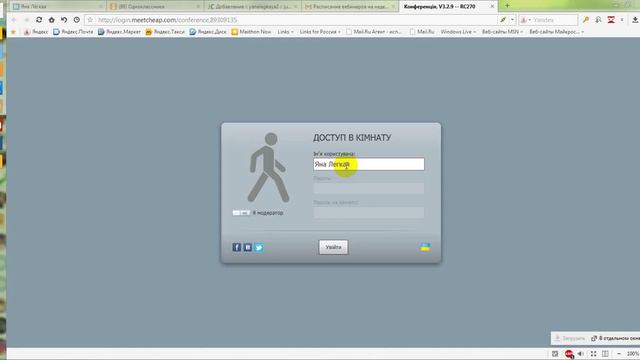Switch to the Одноклассники tab
The image size is (640, 360).
coord(155,6)
